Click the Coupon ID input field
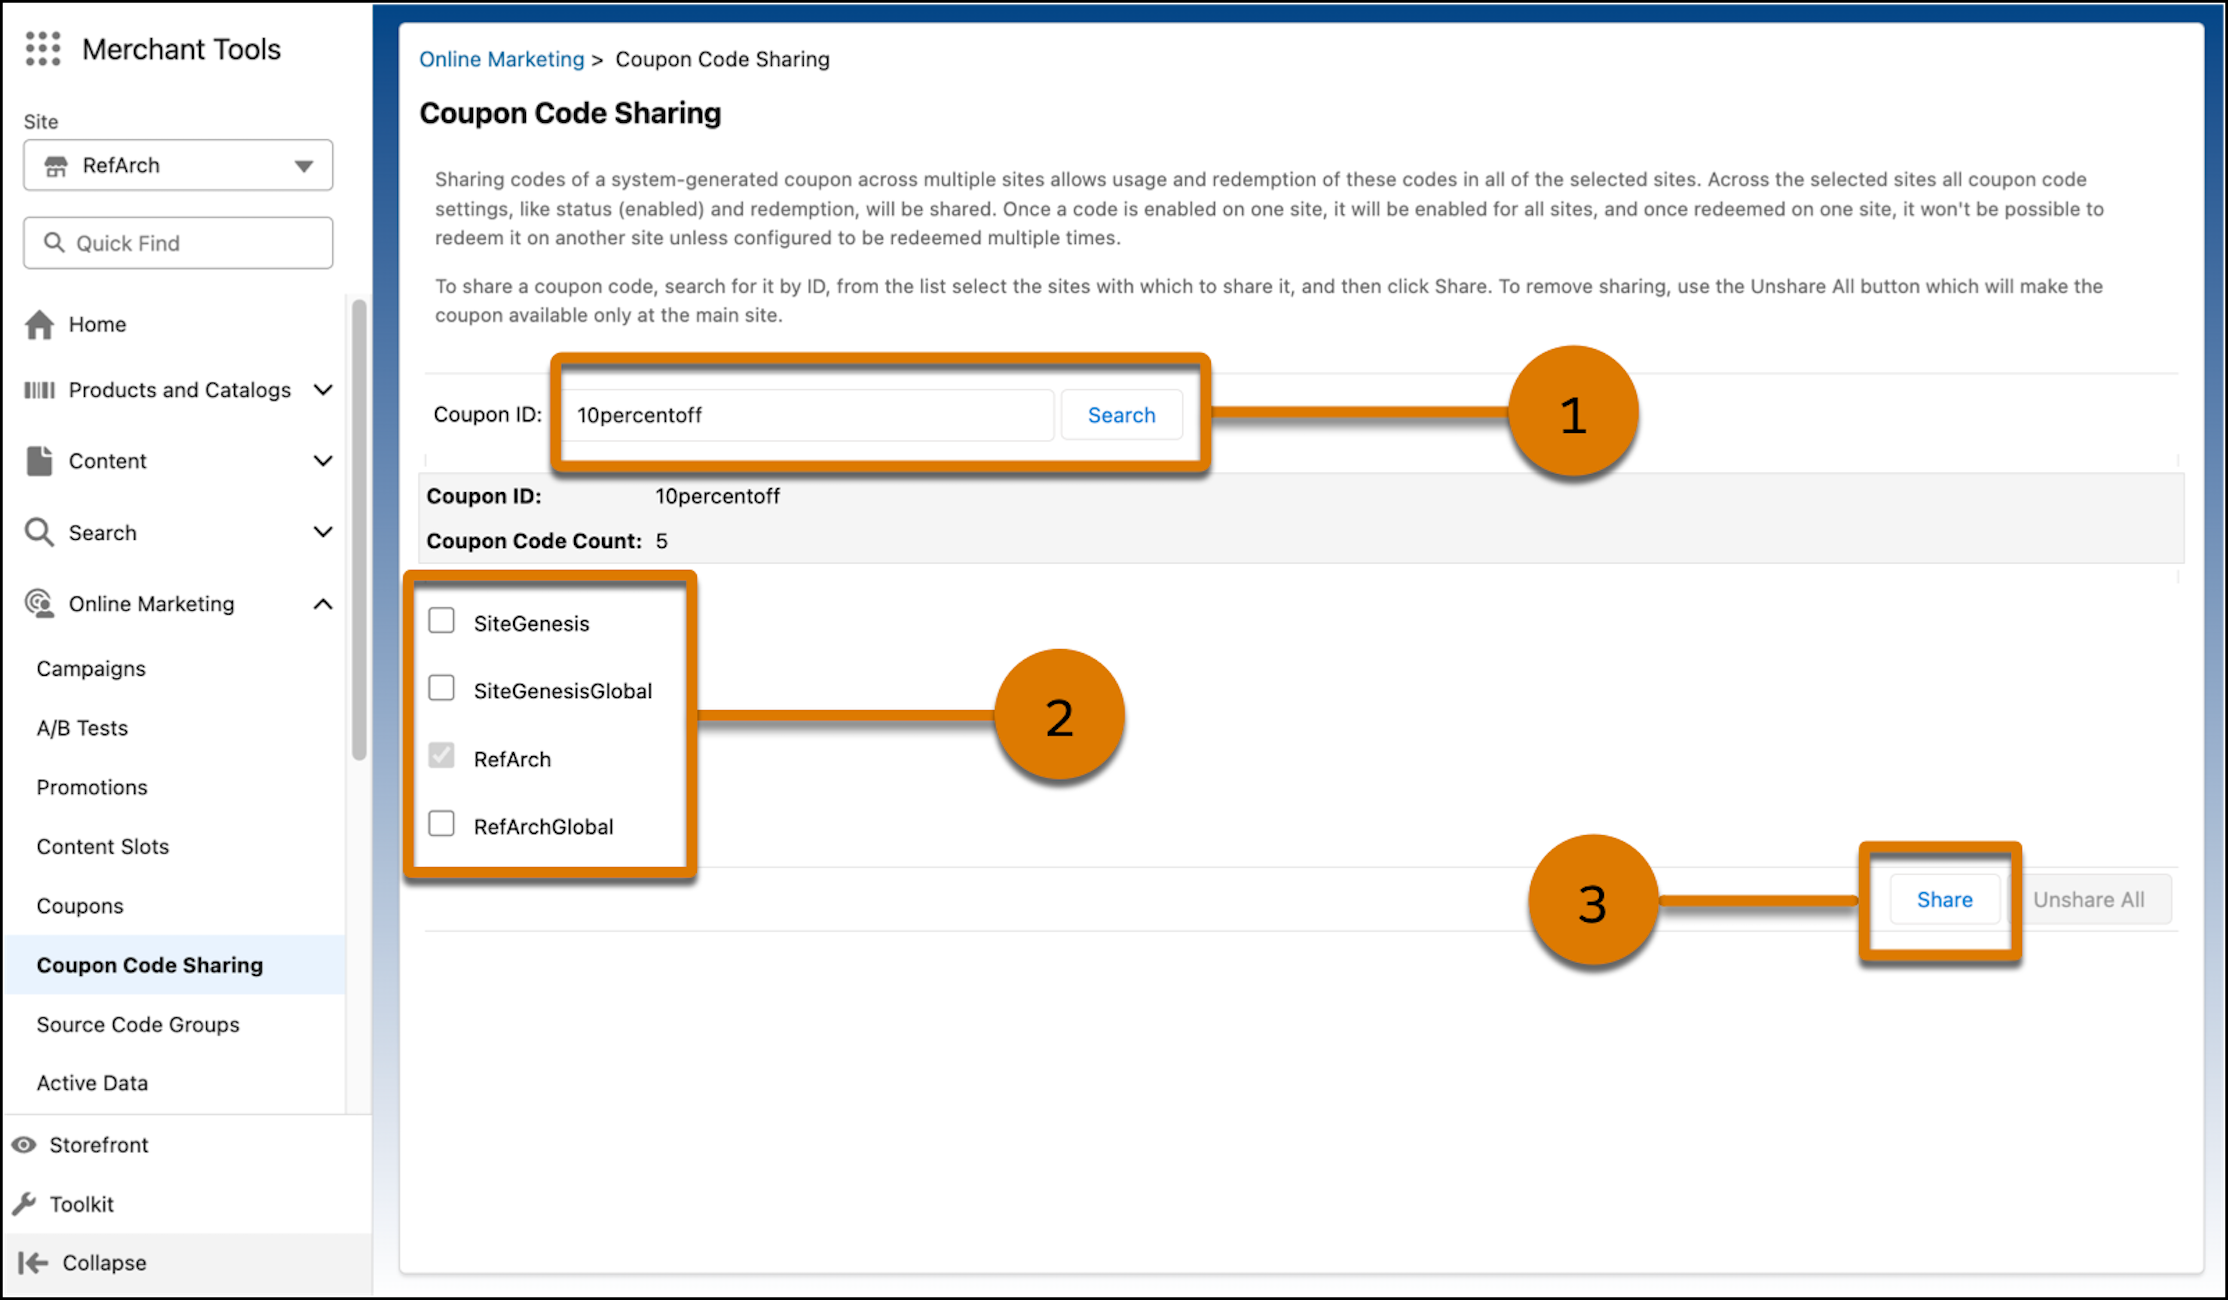Image resolution: width=2228 pixels, height=1300 pixels. click(x=808, y=415)
